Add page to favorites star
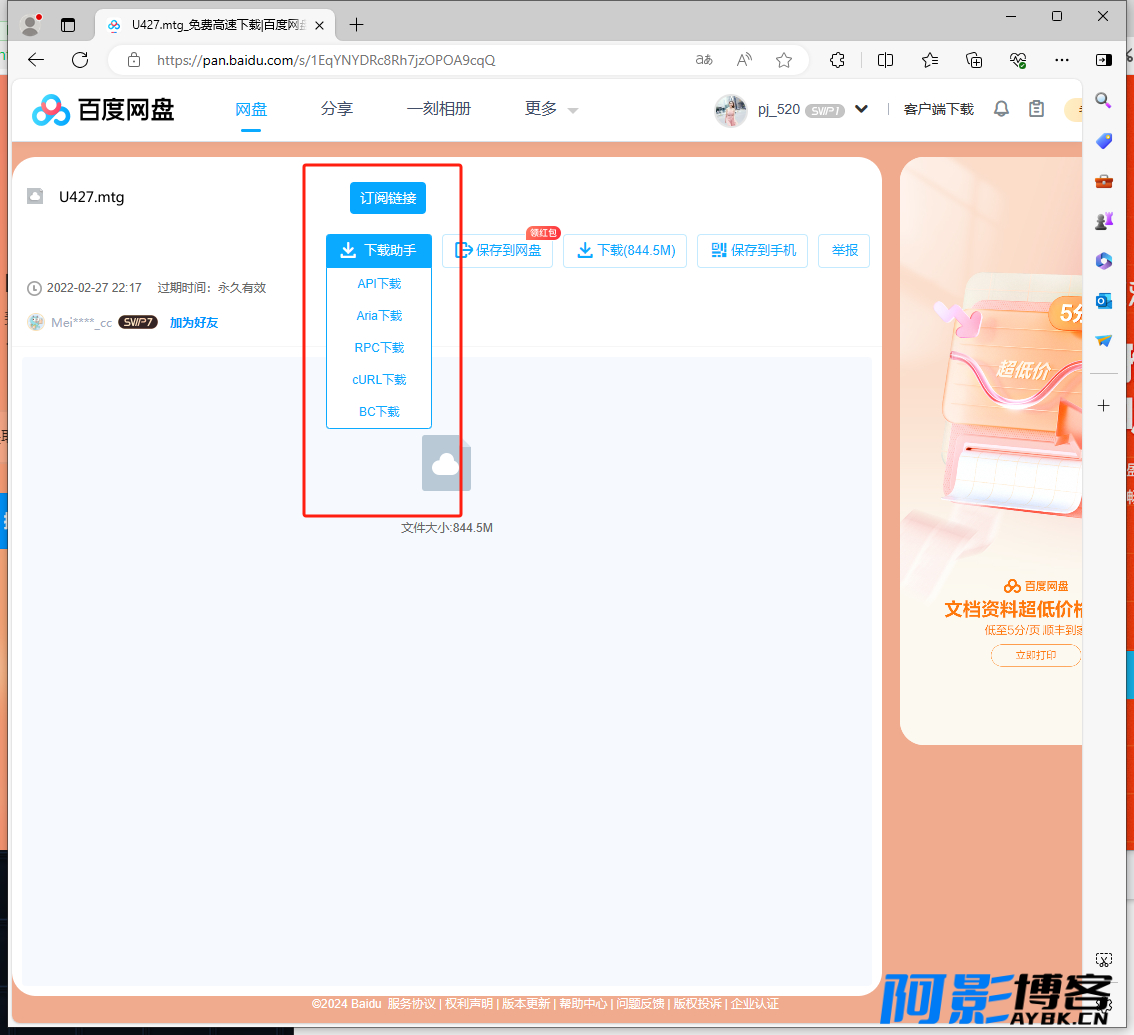Screen dimensions: 1134x1035 [x=784, y=60]
